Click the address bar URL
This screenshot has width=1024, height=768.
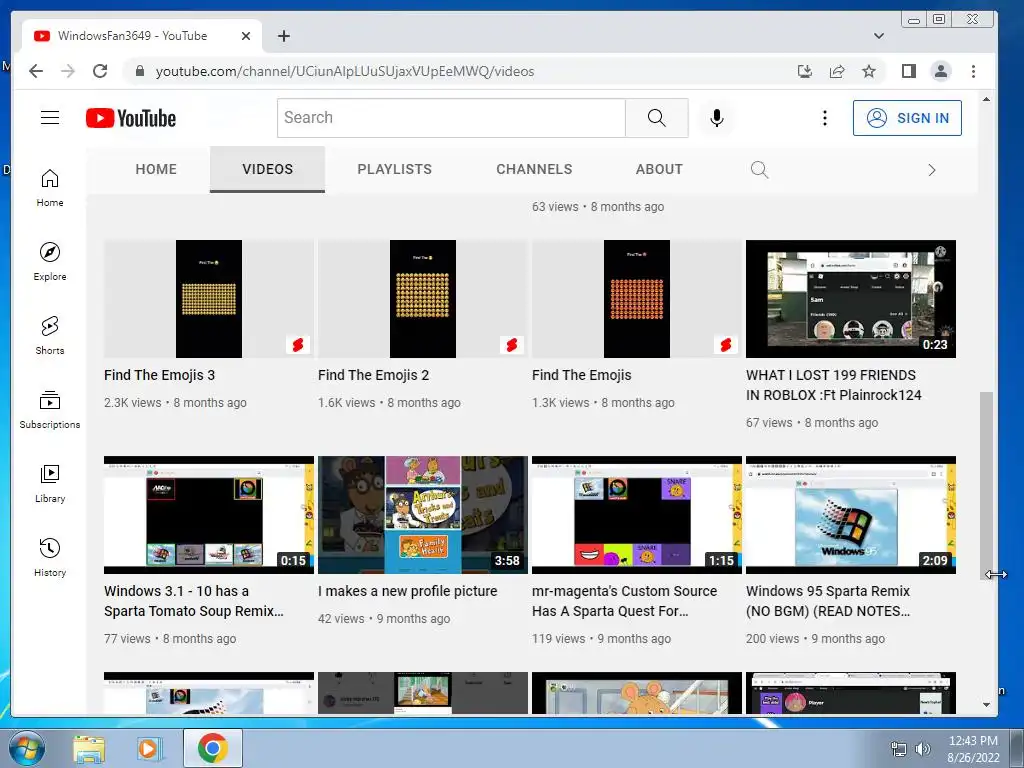click(345, 71)
